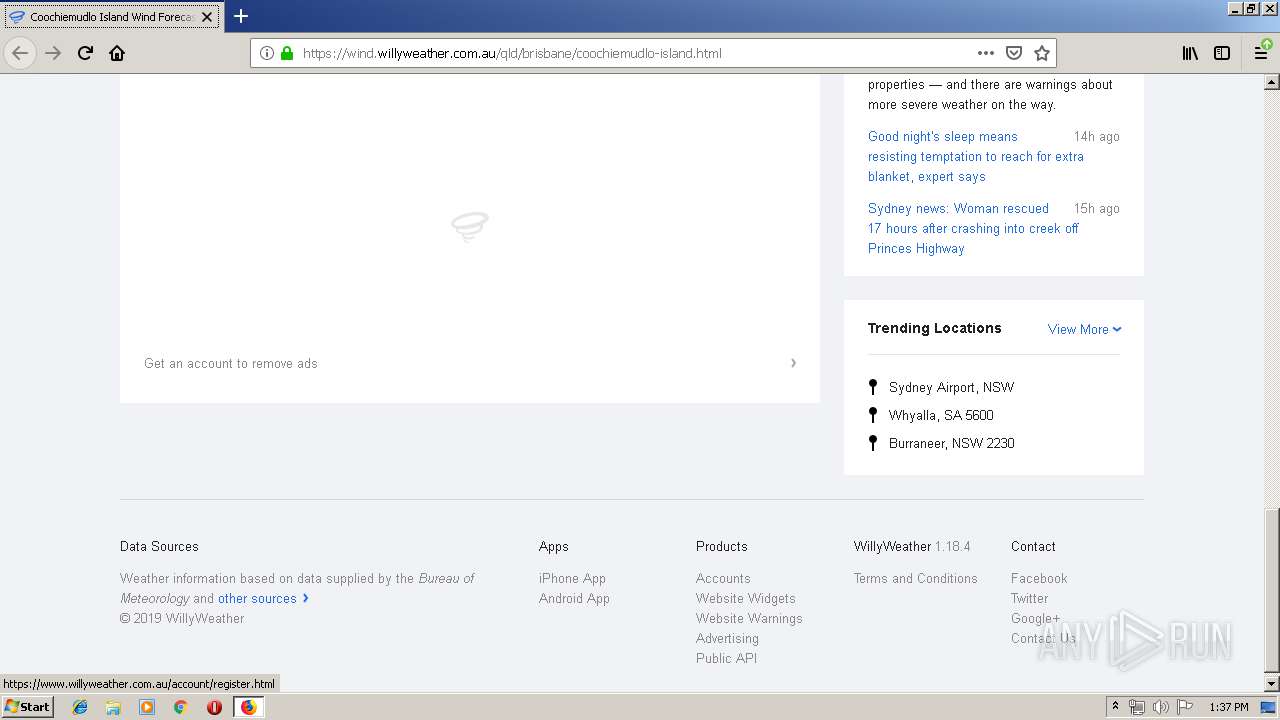The height and width of the screenshot is (720, 1280).
Task: Show hidden system tray icons
Action: coord(1115,707)
